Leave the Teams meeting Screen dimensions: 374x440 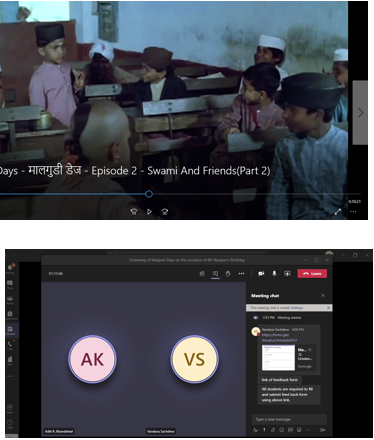[x=312, y=273]
